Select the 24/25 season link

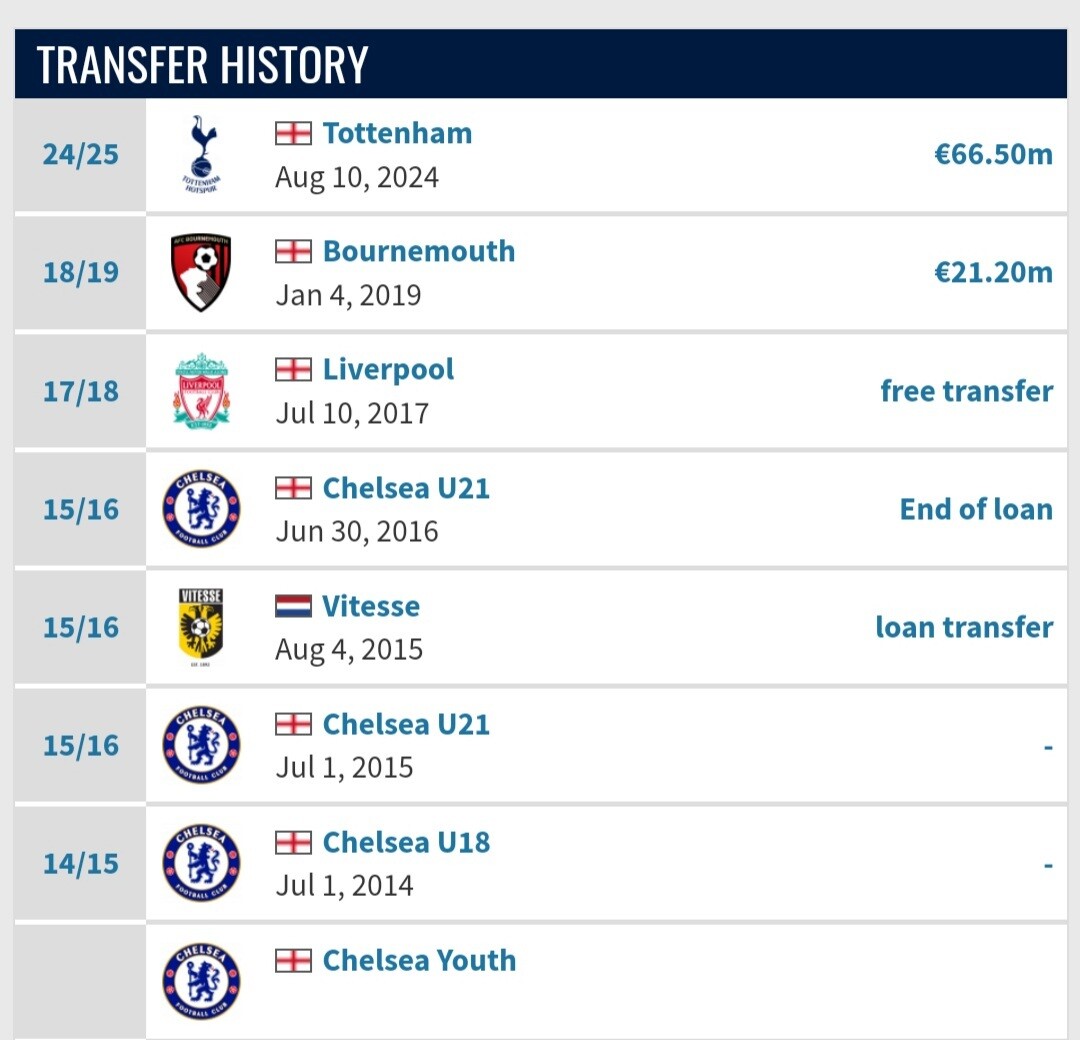tap(81, 154)
